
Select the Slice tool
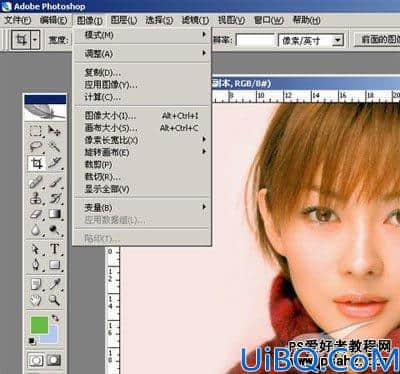tap(54, 163)
